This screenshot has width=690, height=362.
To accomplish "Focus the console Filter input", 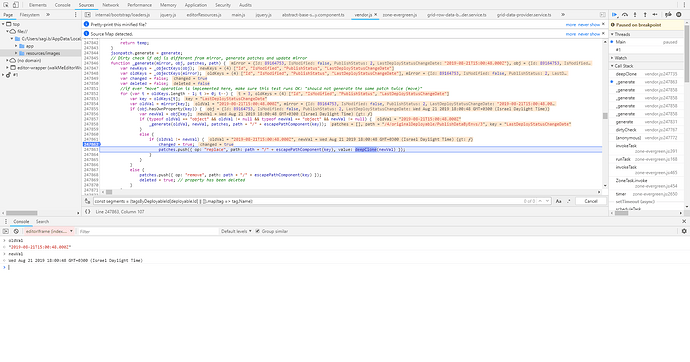I will coord(147,231).
